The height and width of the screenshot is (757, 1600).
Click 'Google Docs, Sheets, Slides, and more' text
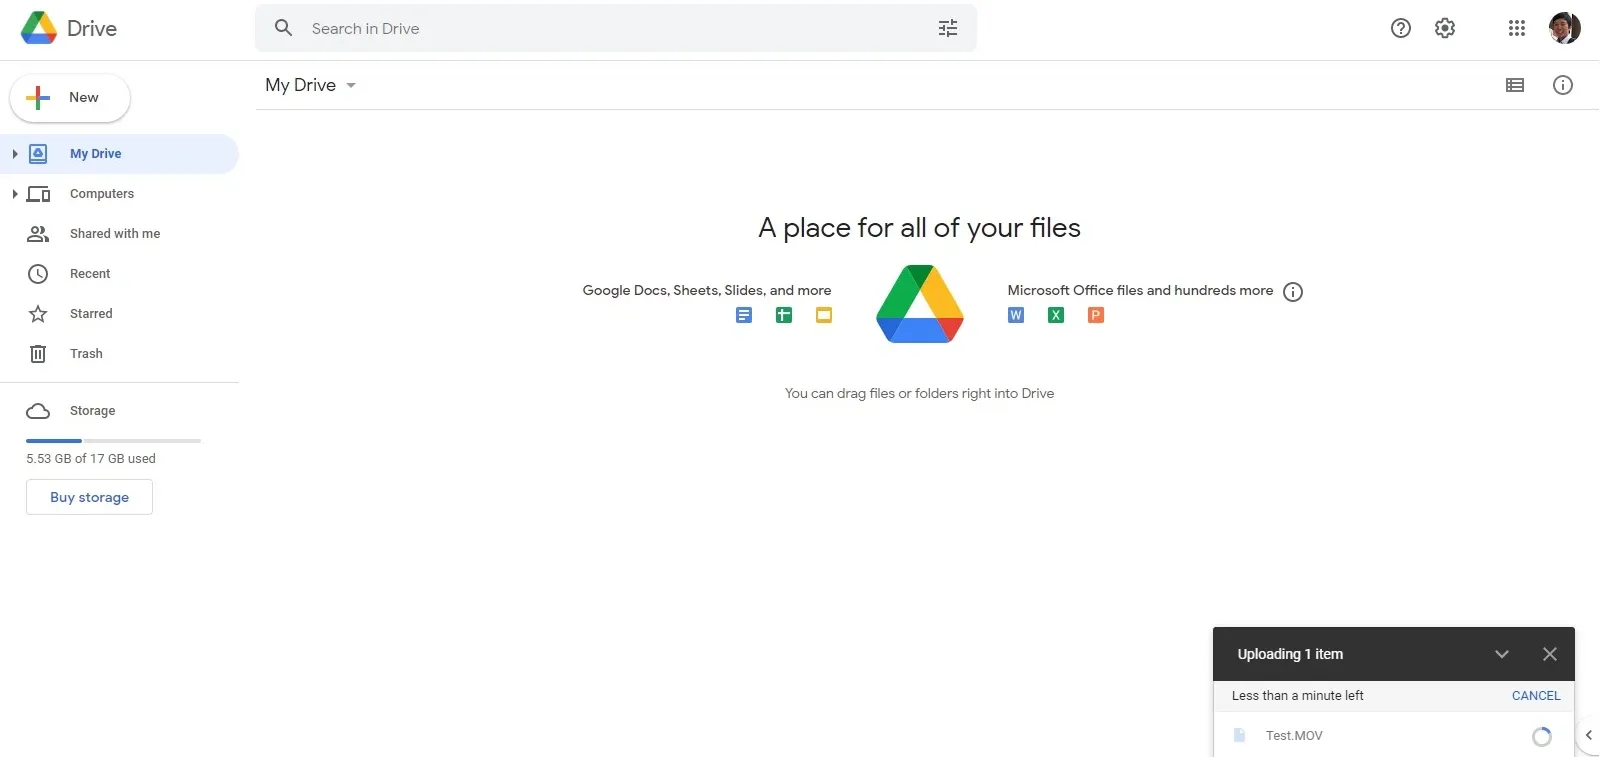point(707,290)
